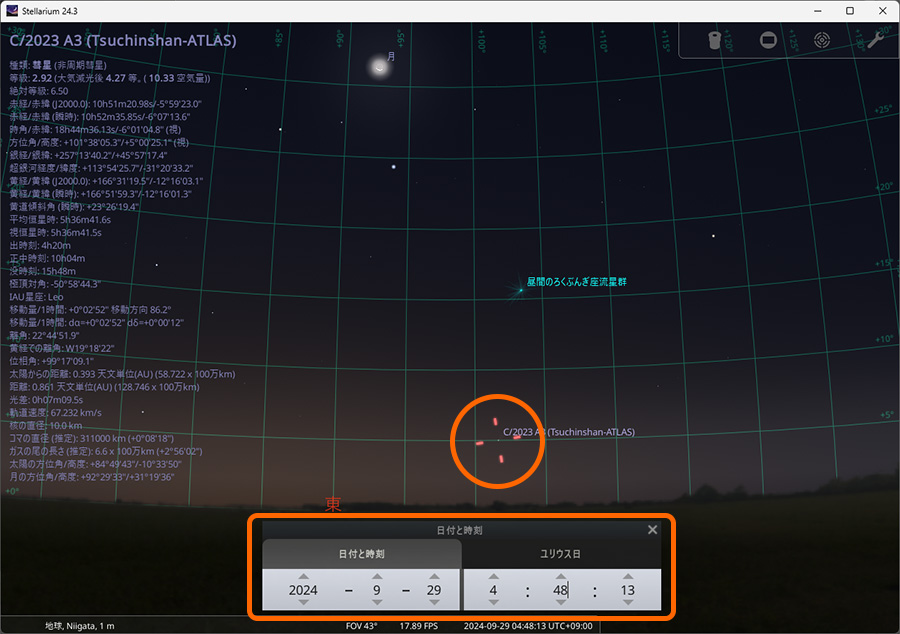Switch to the ユリウス日 tab
This screenshot has height=634, width=900.
pyautogui.click(x=561, y=553)
